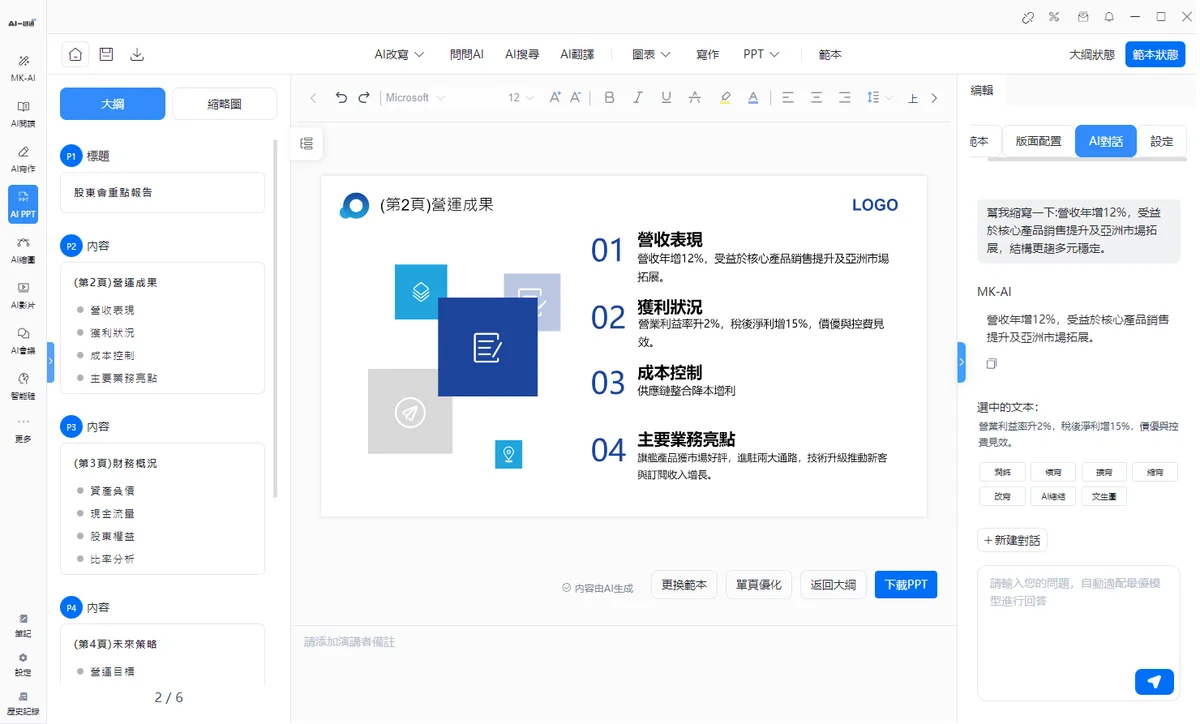Collapse the right panel with blue arrow handle

click(x=961, y=362)
